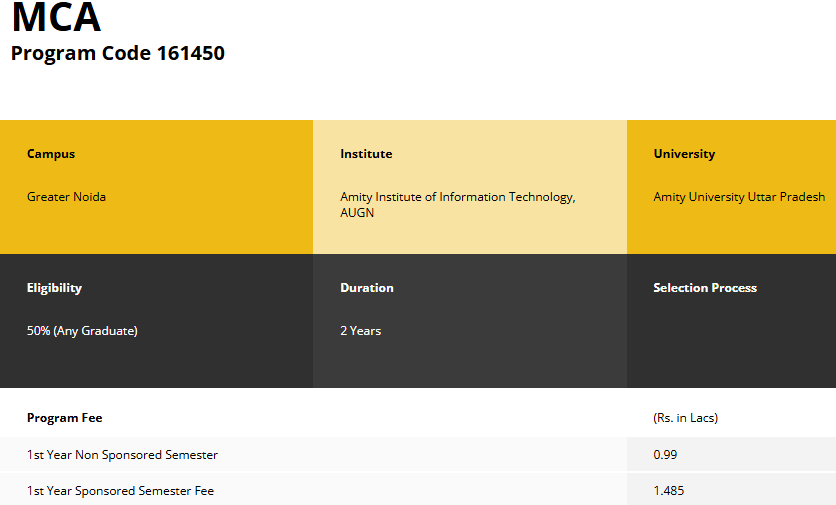Open the Selection Process heading
Image resolution: width=836 pixels, height=505 pixels.
pos(705,288)
